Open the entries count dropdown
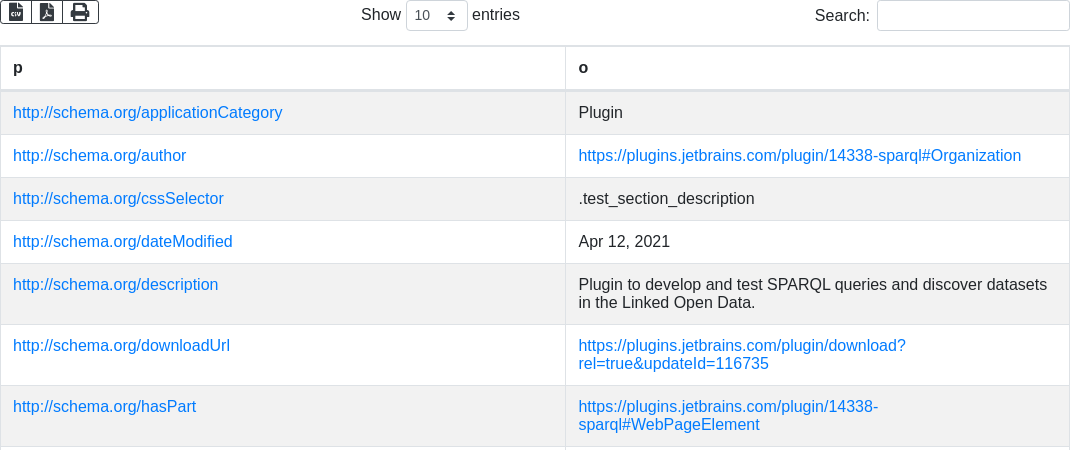Viewport: 1070px width, 450px height. pyautogui.click(x=437, y=15)
